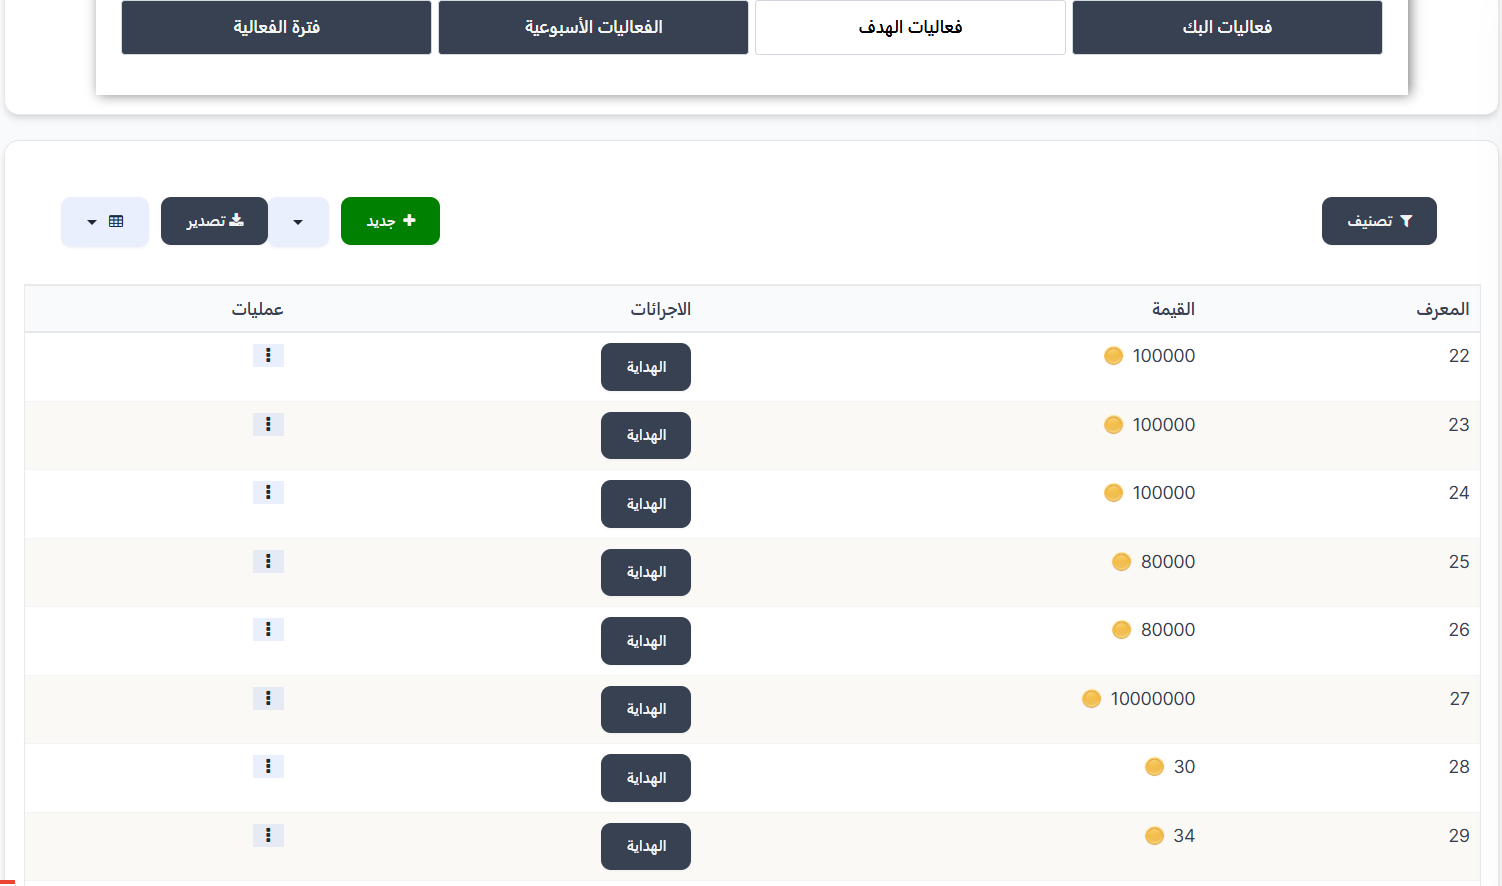Click the coin icon beside value 34
Image resolution: width=1502 pixels, height=886 pixels.
pos(1154,836)
